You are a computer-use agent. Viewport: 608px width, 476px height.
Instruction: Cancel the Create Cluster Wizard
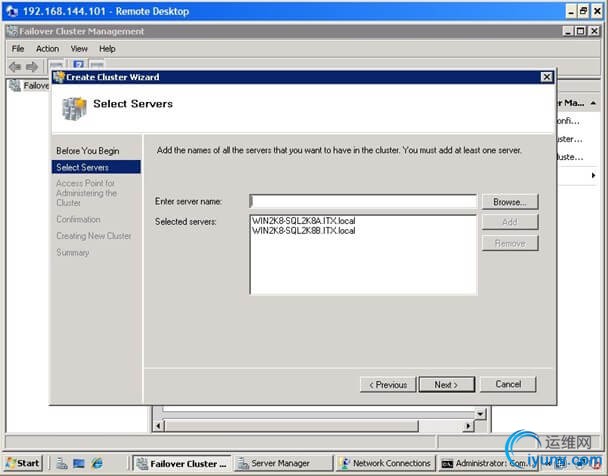tap(508, 384)
